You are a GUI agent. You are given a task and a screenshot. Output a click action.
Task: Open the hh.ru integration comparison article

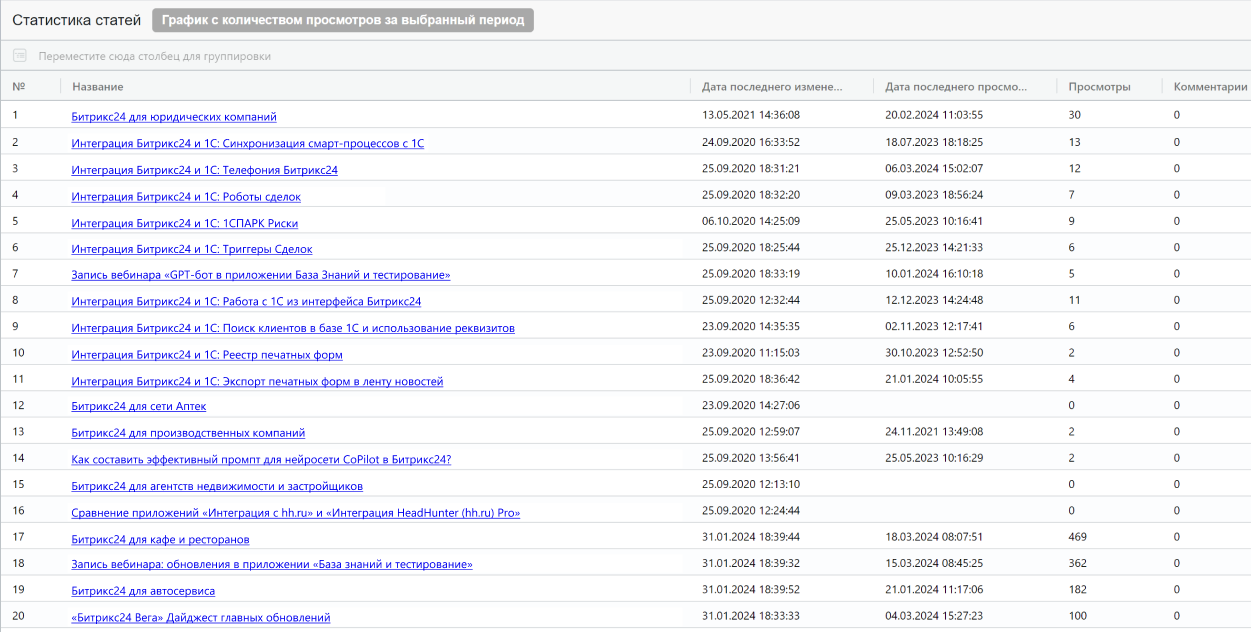tap(295, 513)
